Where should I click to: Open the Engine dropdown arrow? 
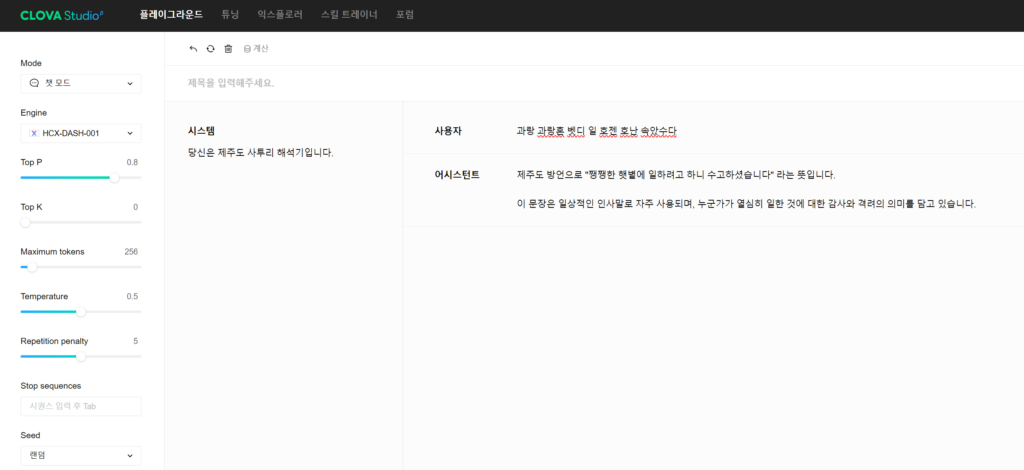pyautogui.click(x=129, y=133)
